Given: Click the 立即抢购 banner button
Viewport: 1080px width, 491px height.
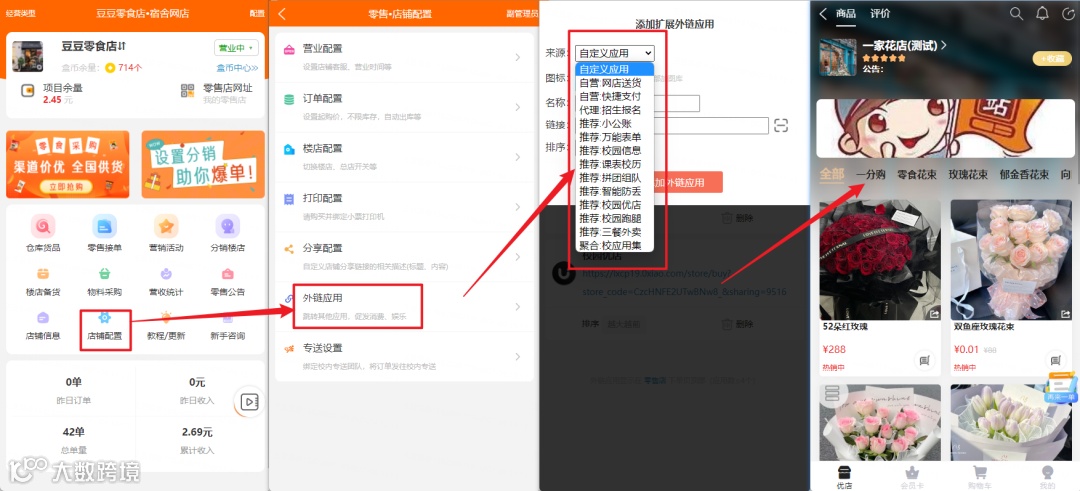Looking at the screenshot, I should (66, 187).
